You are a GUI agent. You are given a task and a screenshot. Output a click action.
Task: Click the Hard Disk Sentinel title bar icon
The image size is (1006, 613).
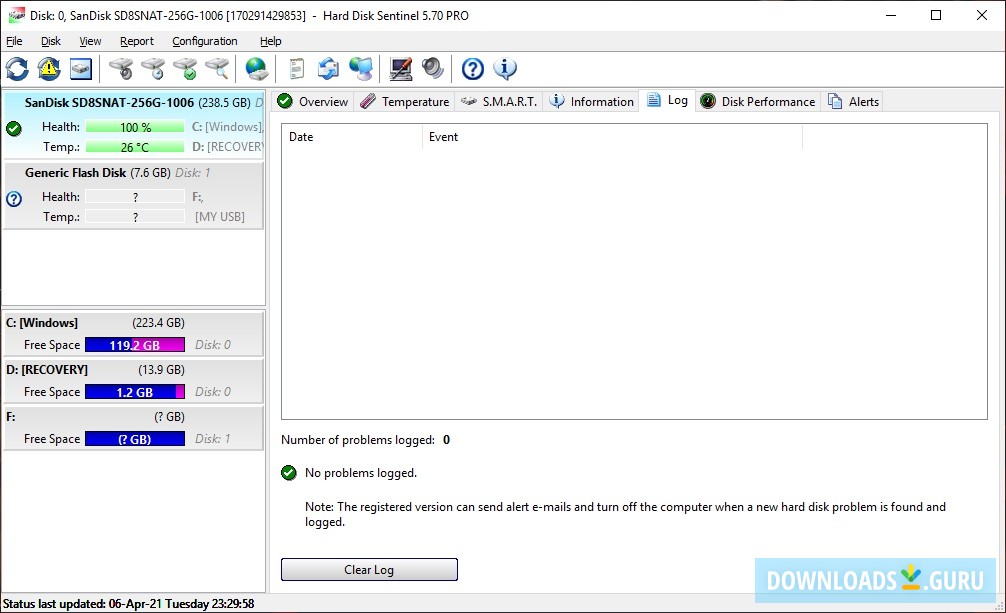15,15
